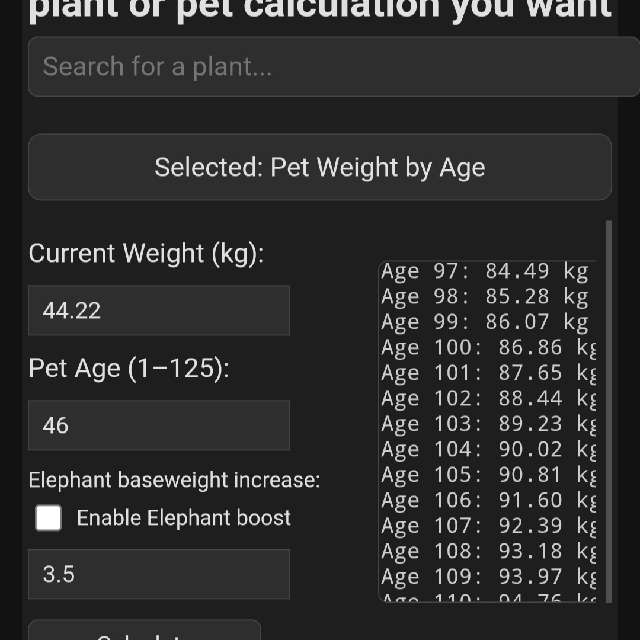This screenshot has height=640, width=640.
Task: Click the plant or pet calculation heading
Action: (x=320, y=10)
